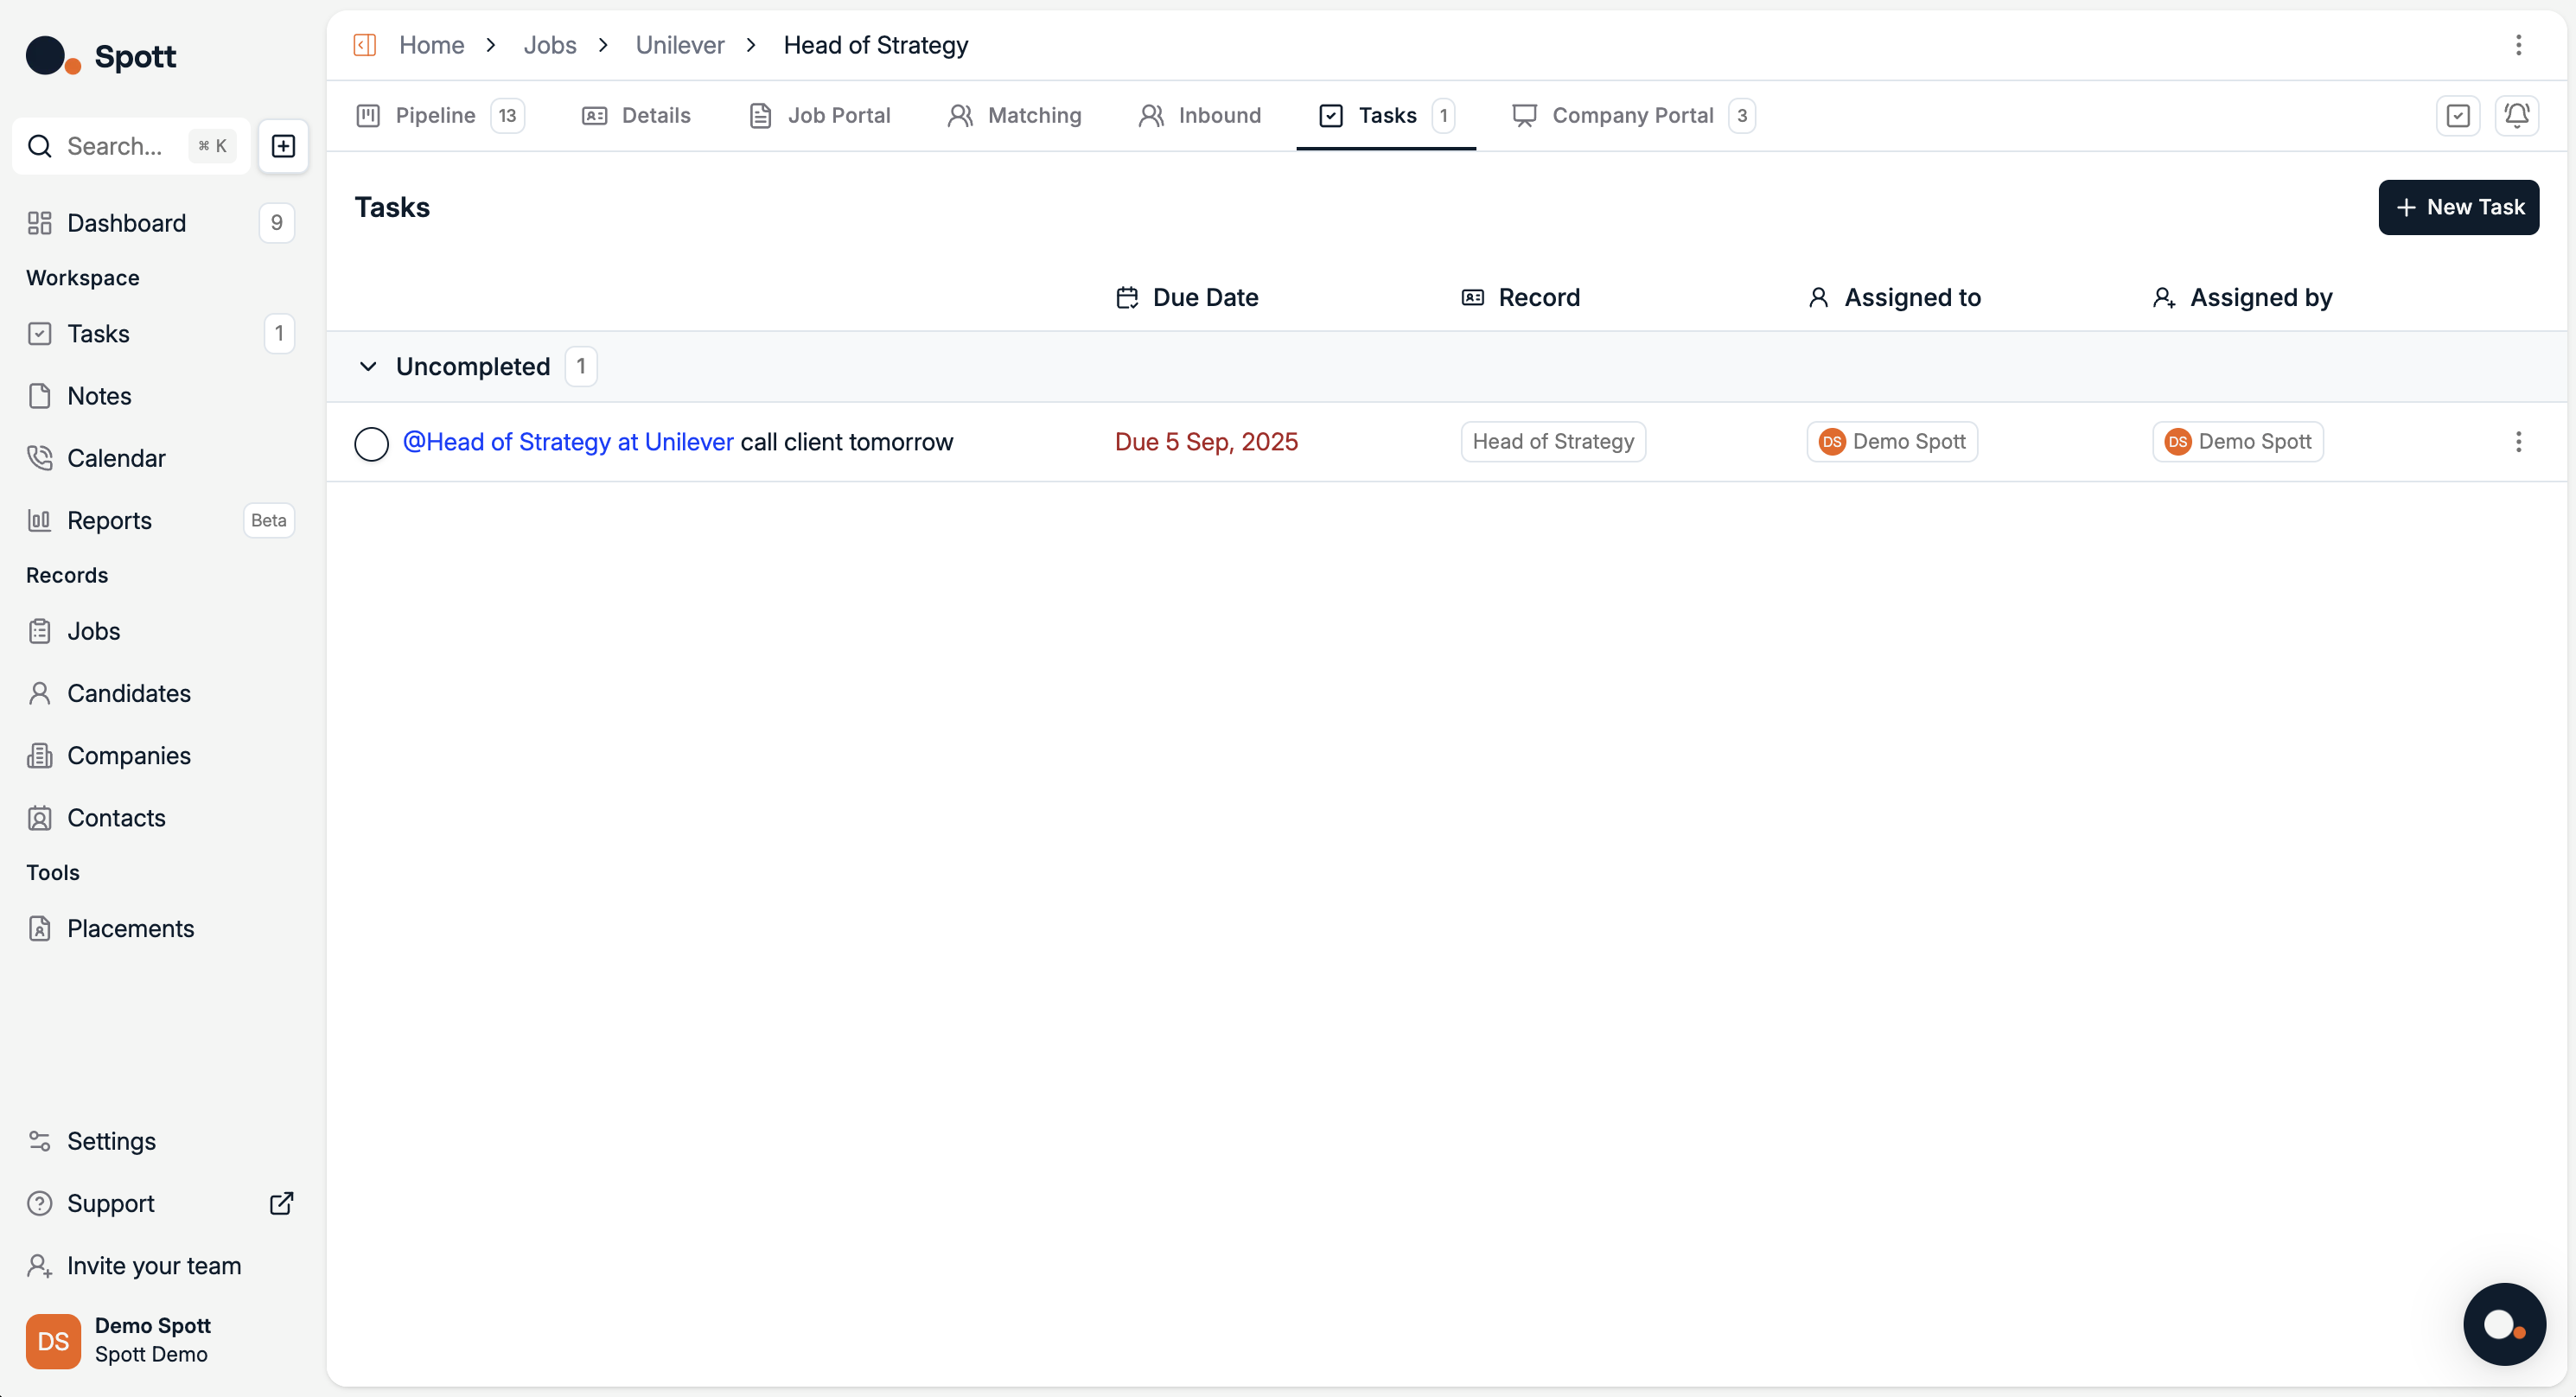This screenshot has width=2576, height=1397.
Task: Click Jobs in the breadcrumb
Action: pyautogui.click(x=550, y=45)
